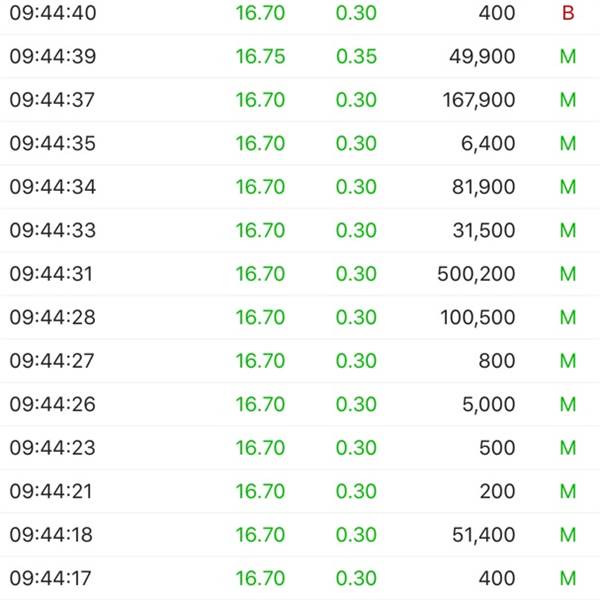Tap the 09:44:31 timestamp
The width and height of the screenshot is (600, 600).
pyautogui.click(x=51, y=274)
